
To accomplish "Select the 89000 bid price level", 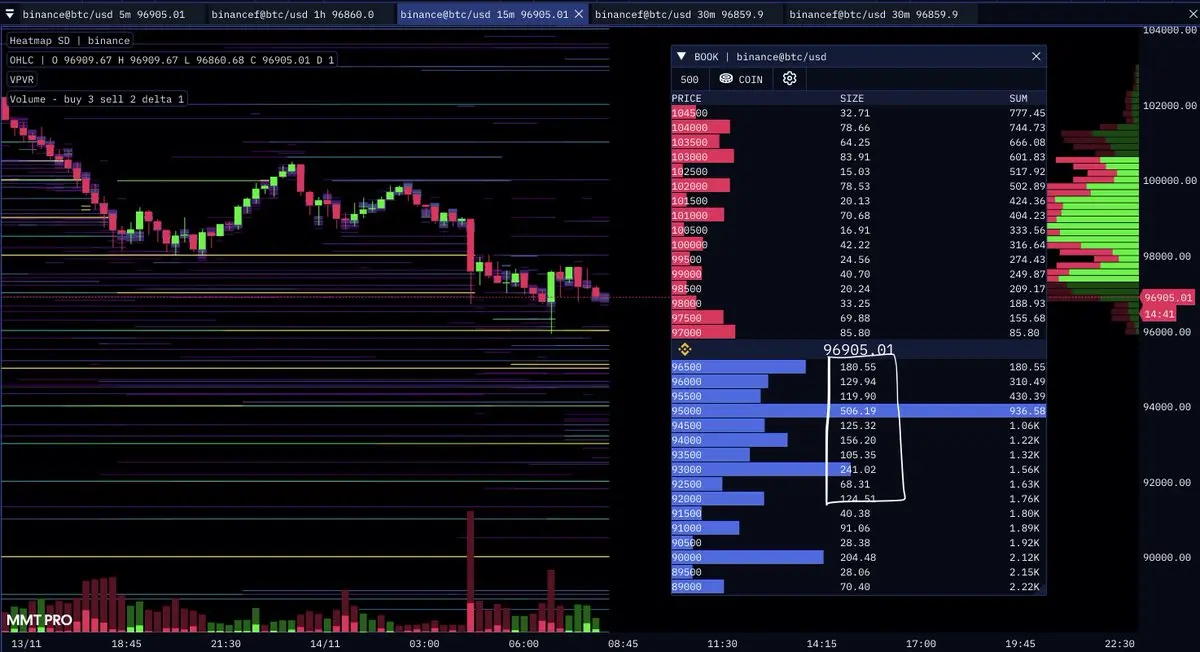I will [858, 587].
